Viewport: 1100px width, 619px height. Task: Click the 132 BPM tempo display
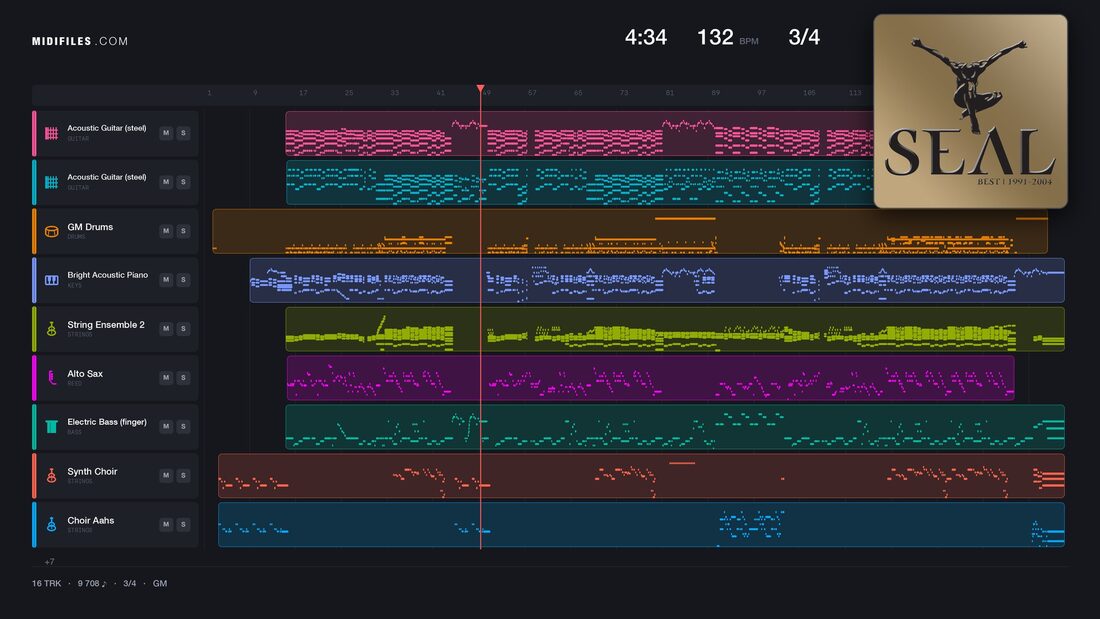727,37
